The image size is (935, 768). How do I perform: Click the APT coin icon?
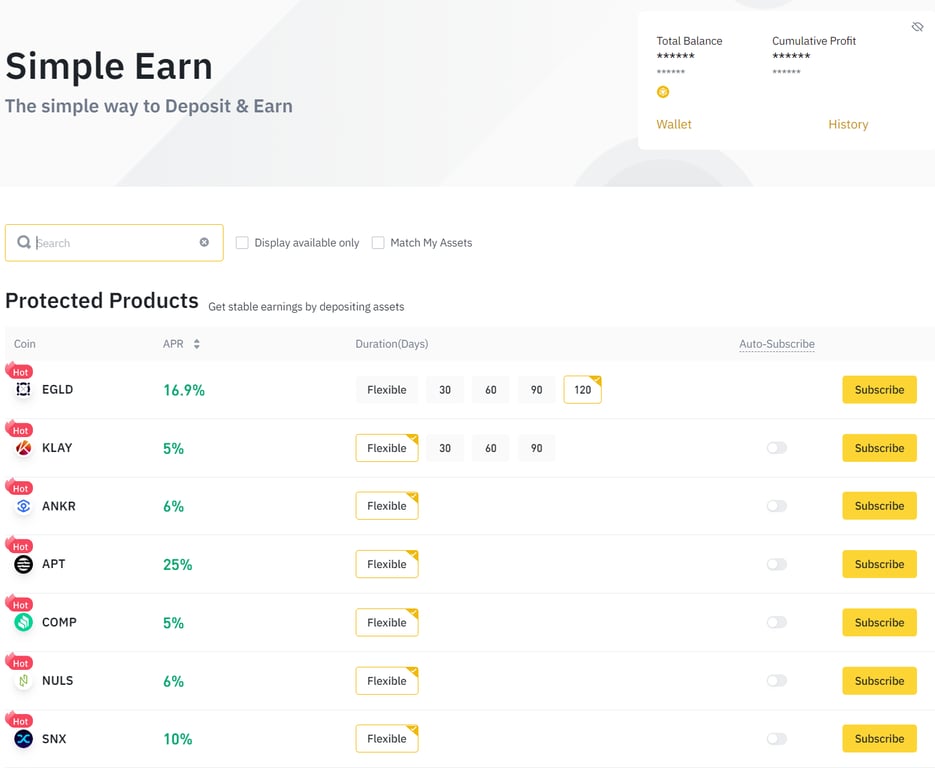pos(22,564)
